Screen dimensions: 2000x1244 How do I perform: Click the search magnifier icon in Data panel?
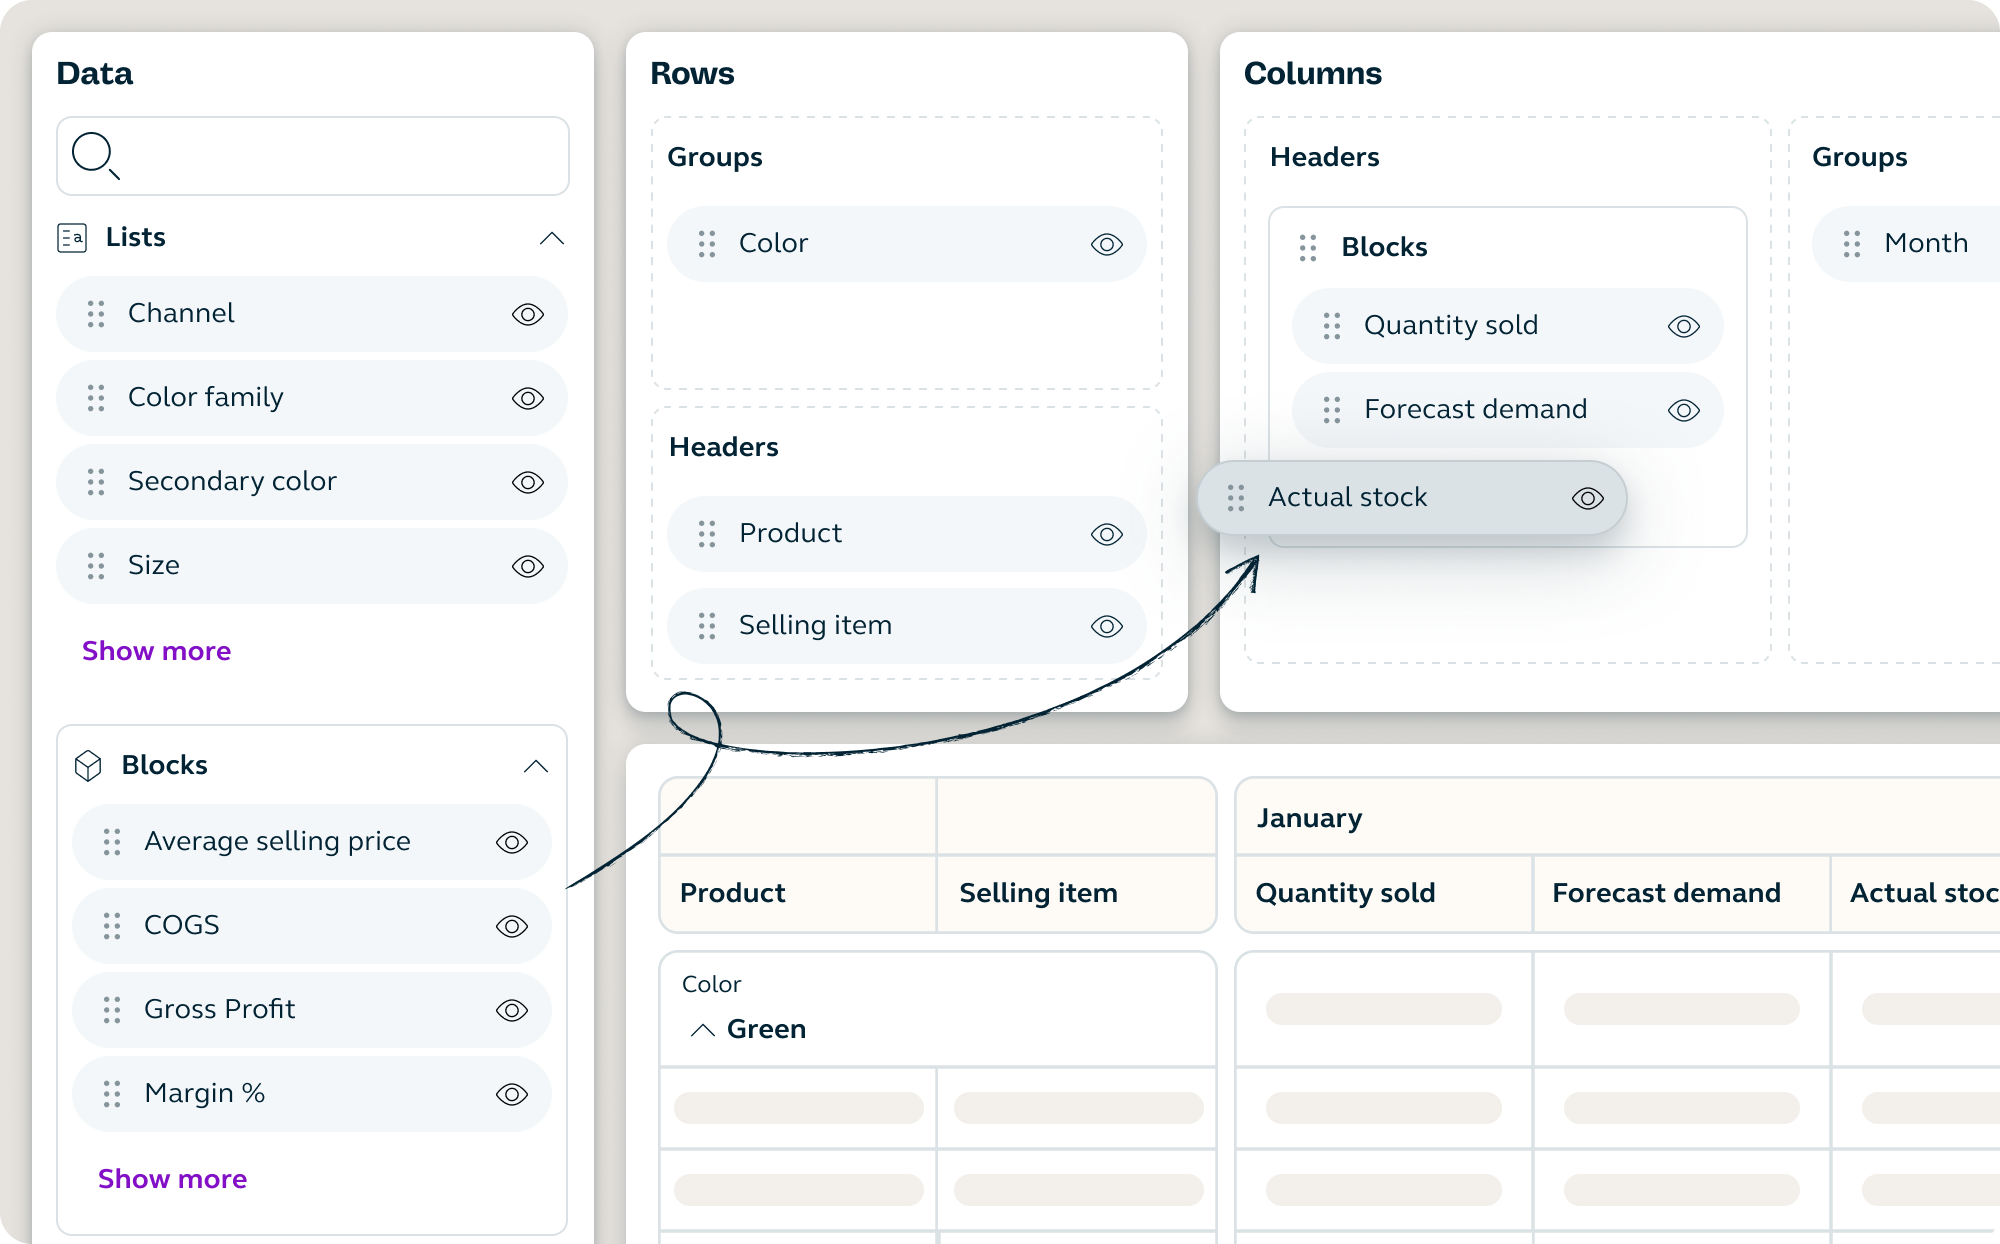[x=96, y=156]
